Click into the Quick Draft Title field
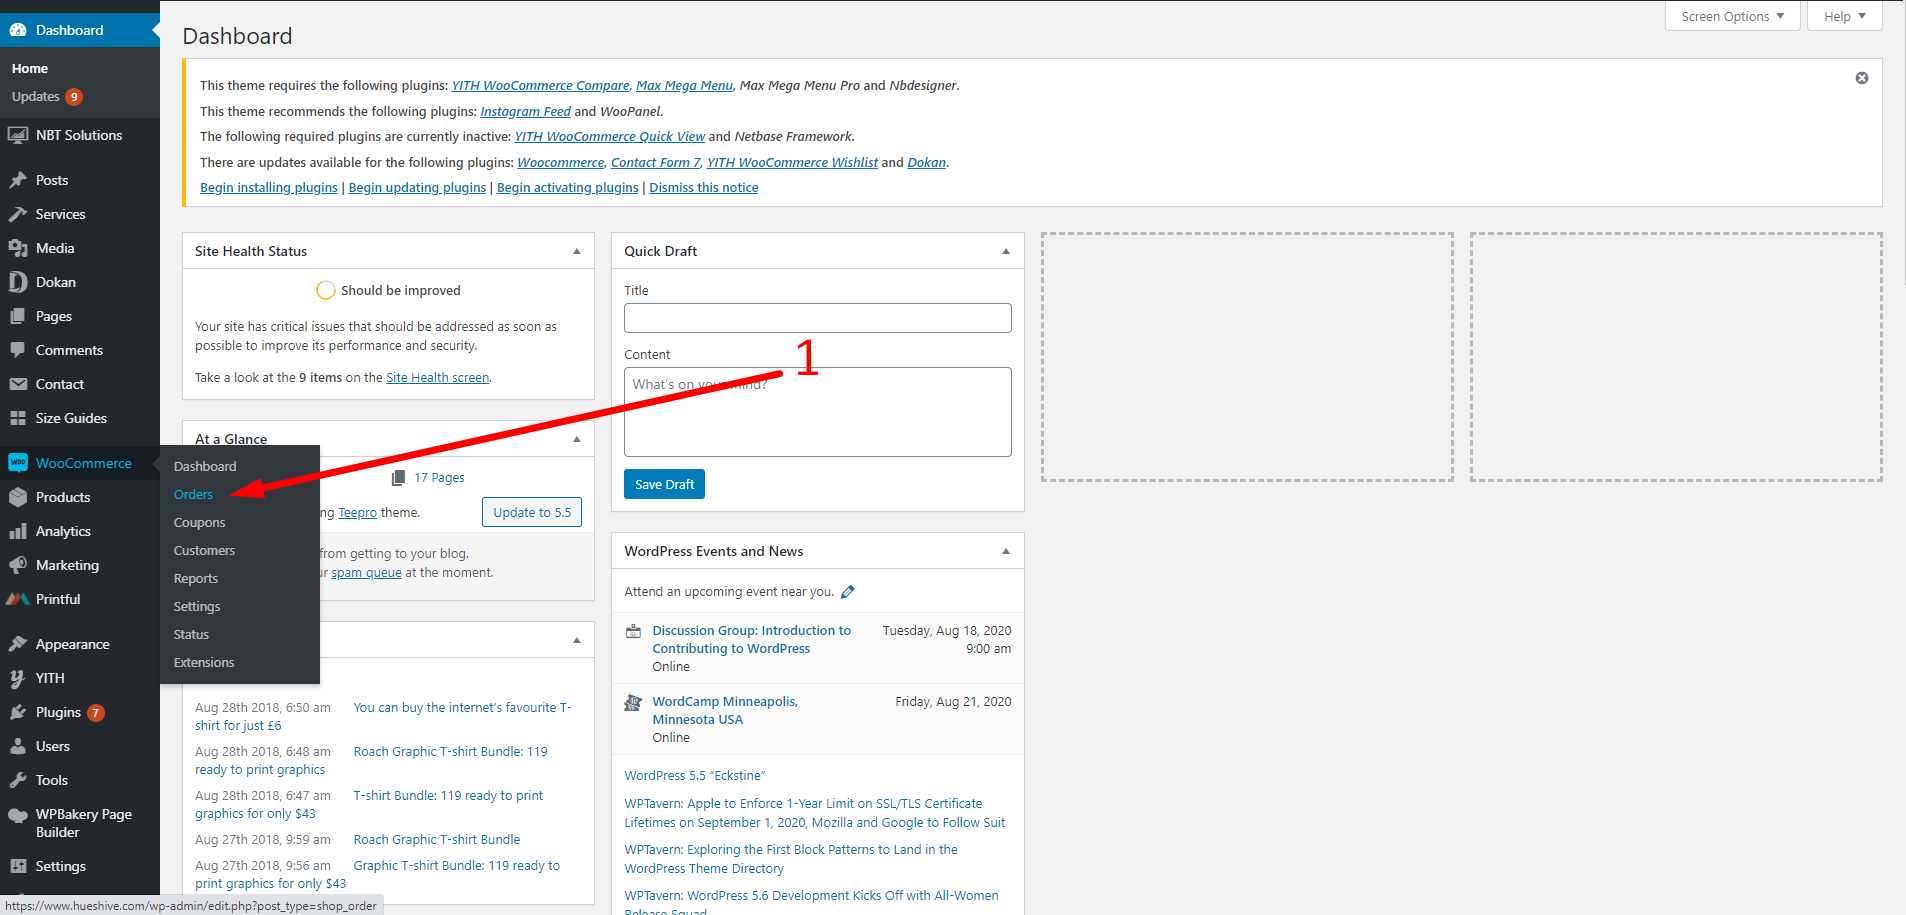This screenshot has height=915, width=1906. [818, 318]
